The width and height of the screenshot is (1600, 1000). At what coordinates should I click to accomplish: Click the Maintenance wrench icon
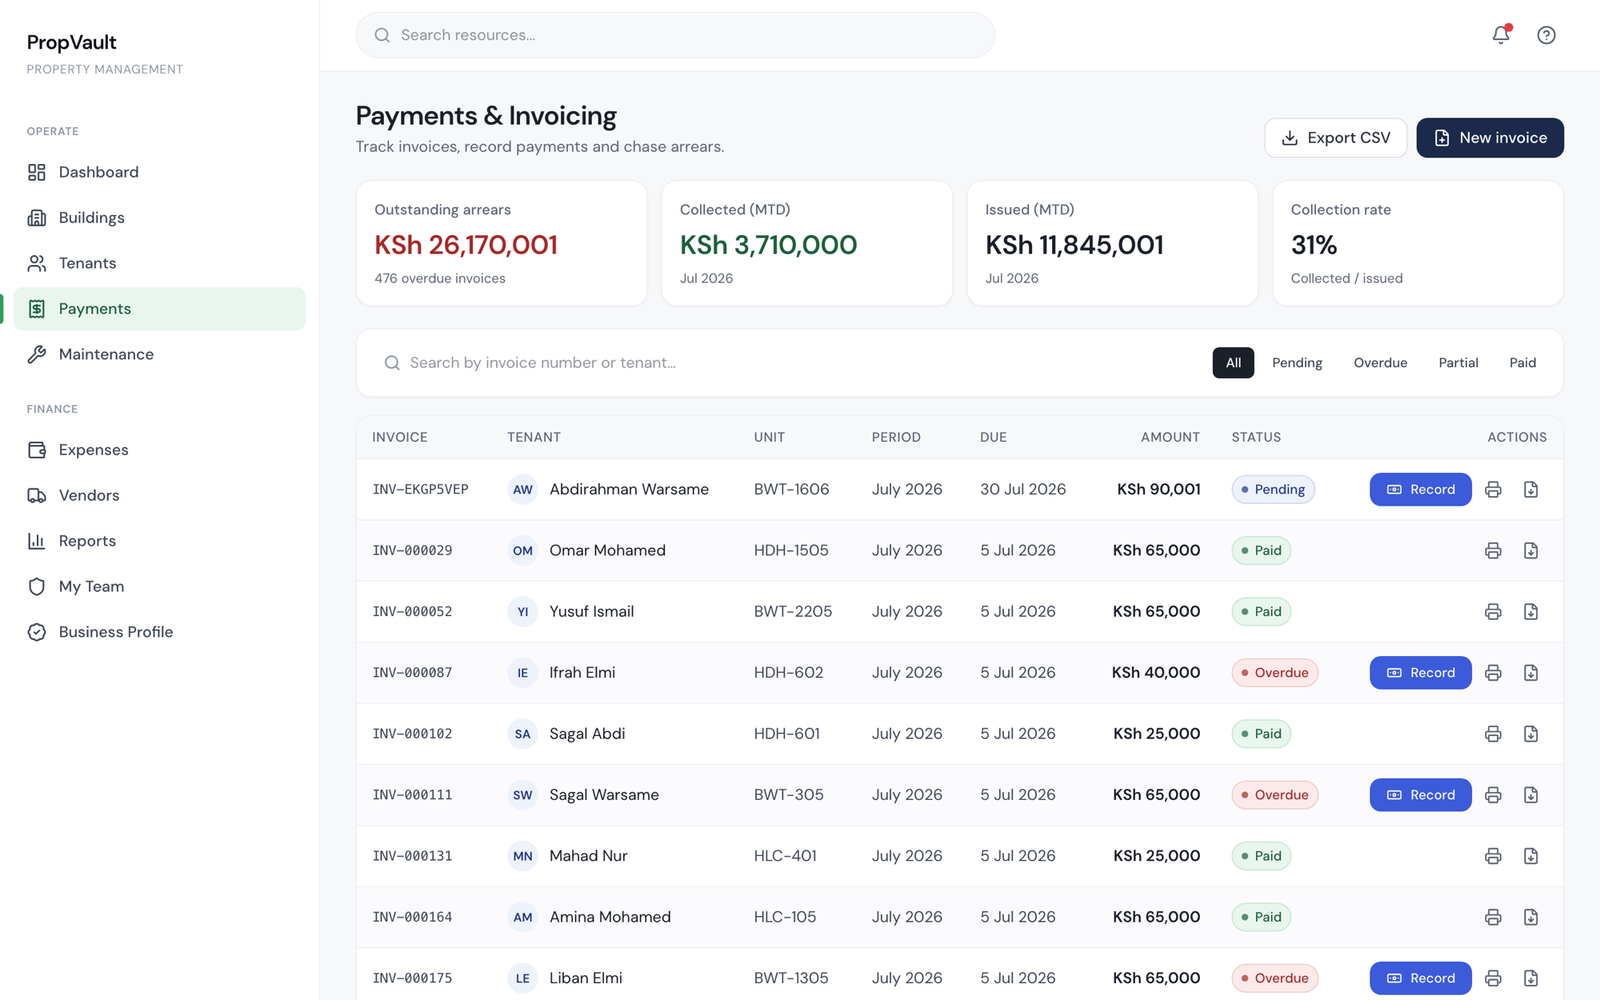37,354
